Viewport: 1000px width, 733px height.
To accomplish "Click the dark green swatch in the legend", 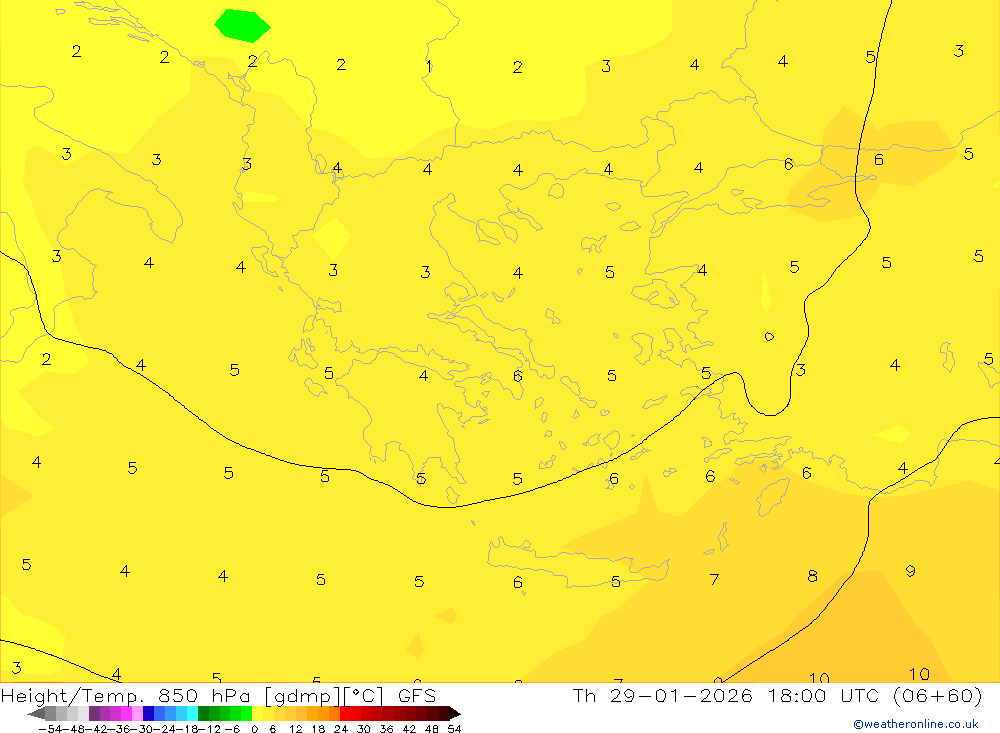I will [203, 714].
